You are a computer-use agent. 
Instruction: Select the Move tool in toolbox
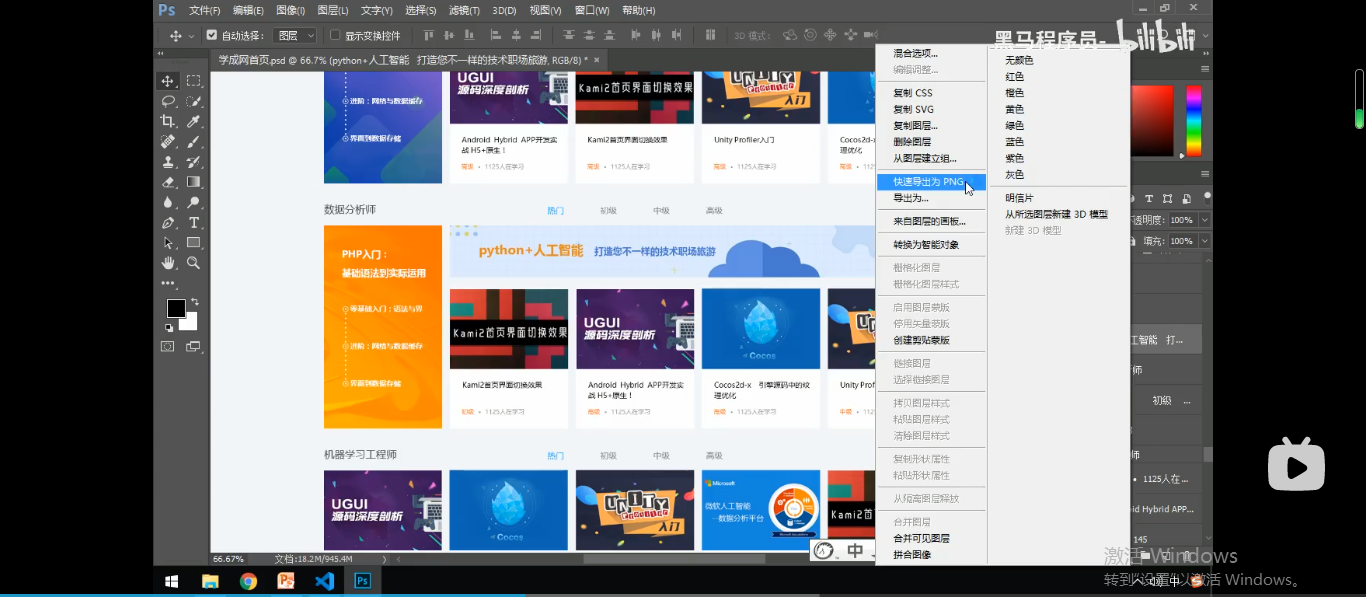[168, 81]
